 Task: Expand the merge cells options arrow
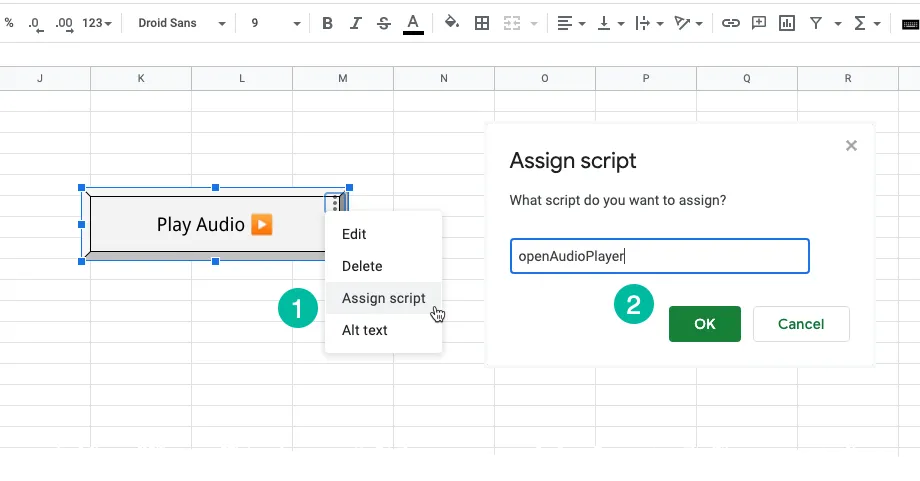coord(534,23)
